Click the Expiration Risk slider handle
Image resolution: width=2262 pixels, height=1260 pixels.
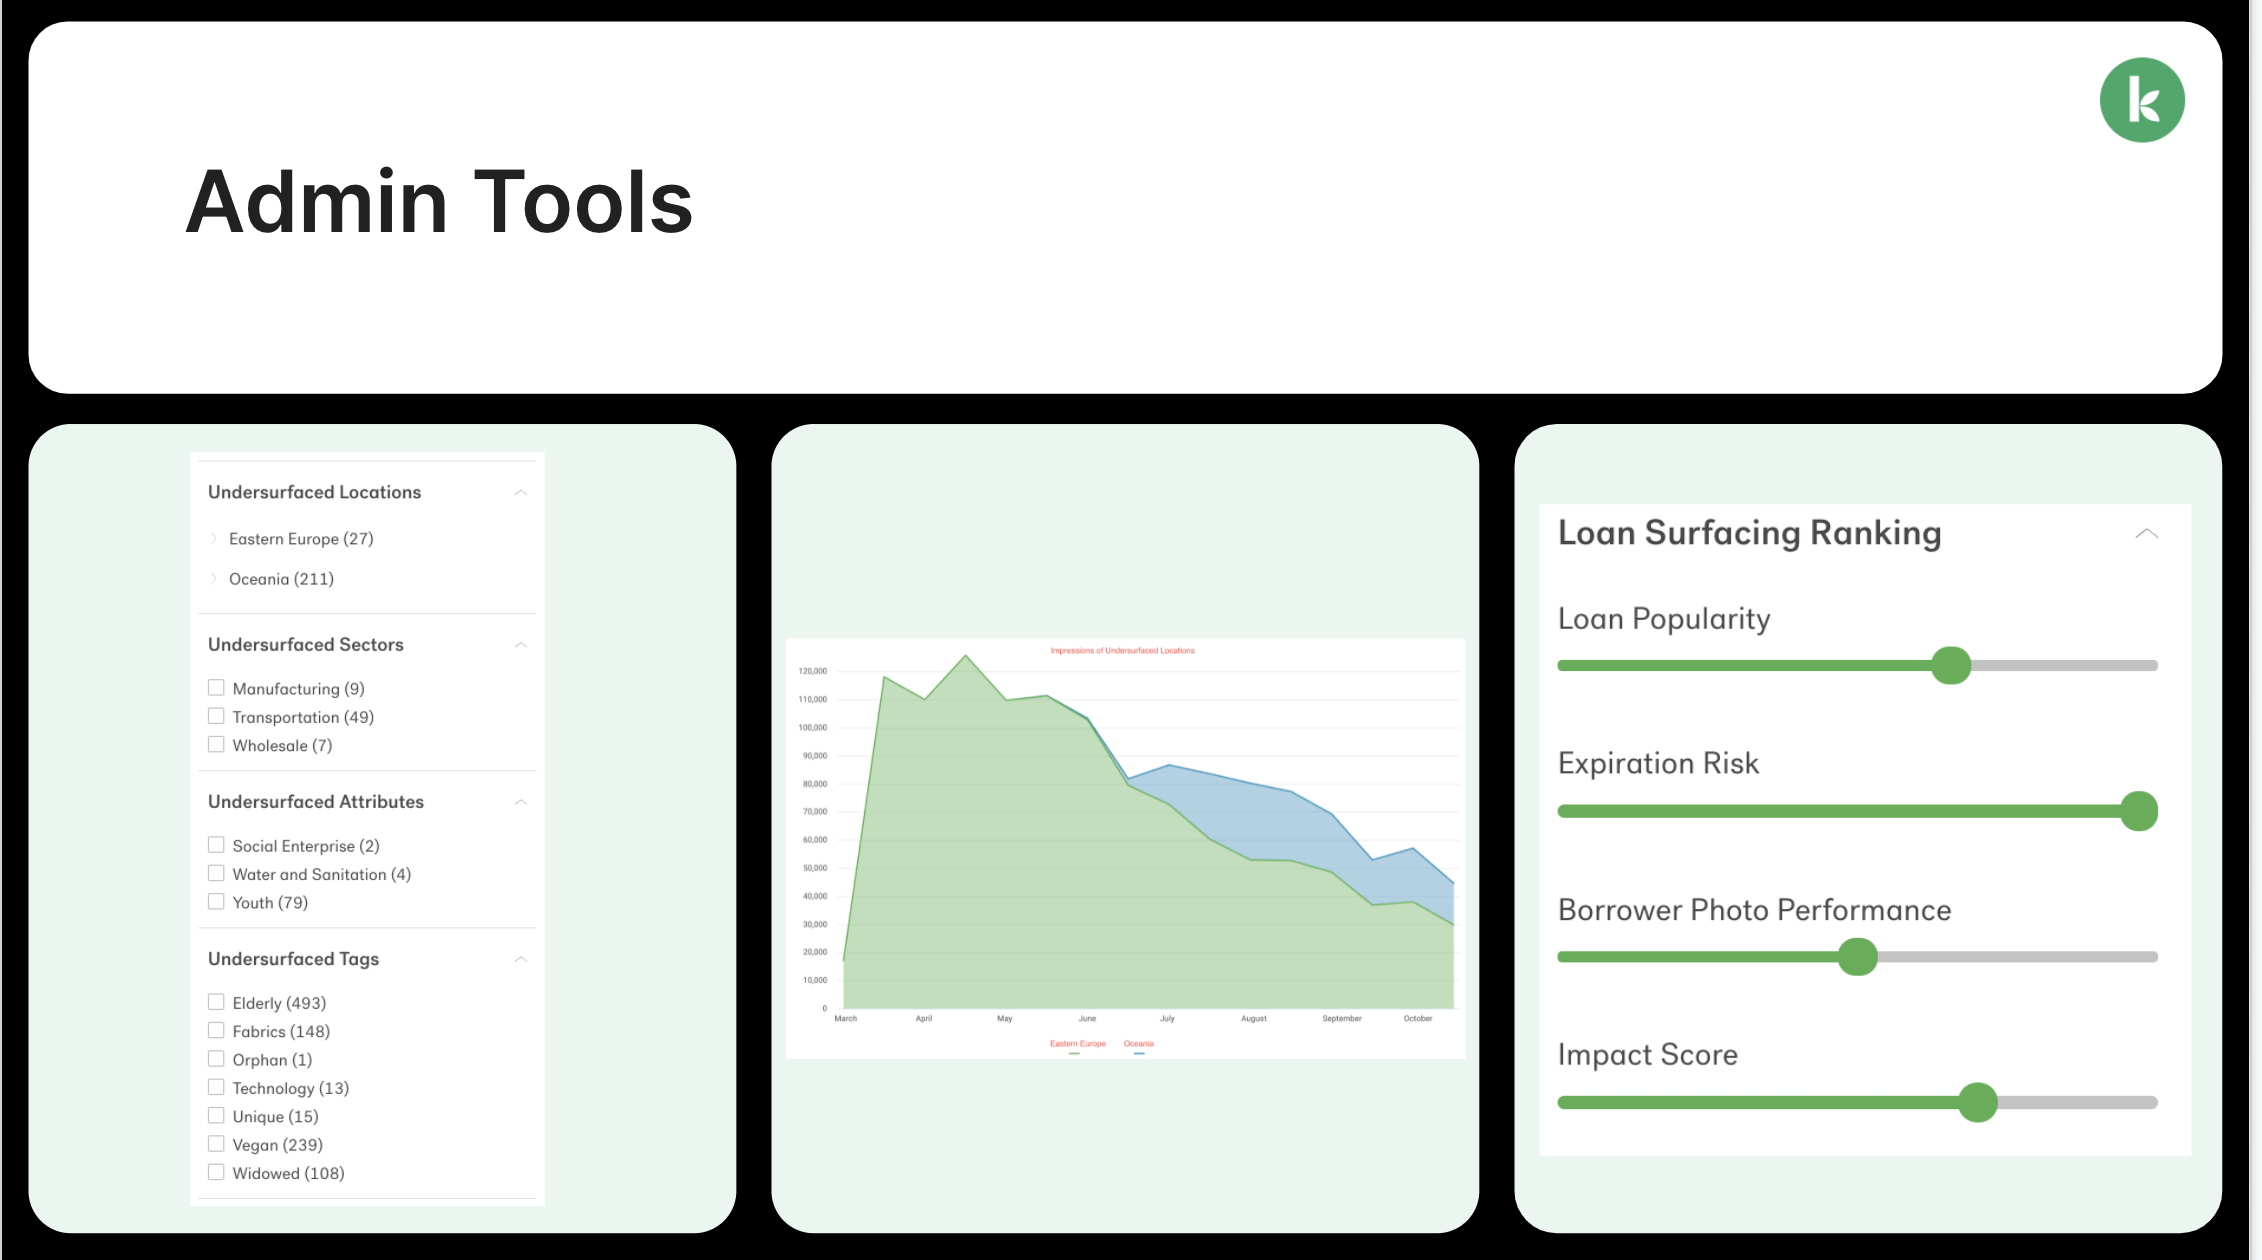pyautogui.click(x=2139, y=811)
